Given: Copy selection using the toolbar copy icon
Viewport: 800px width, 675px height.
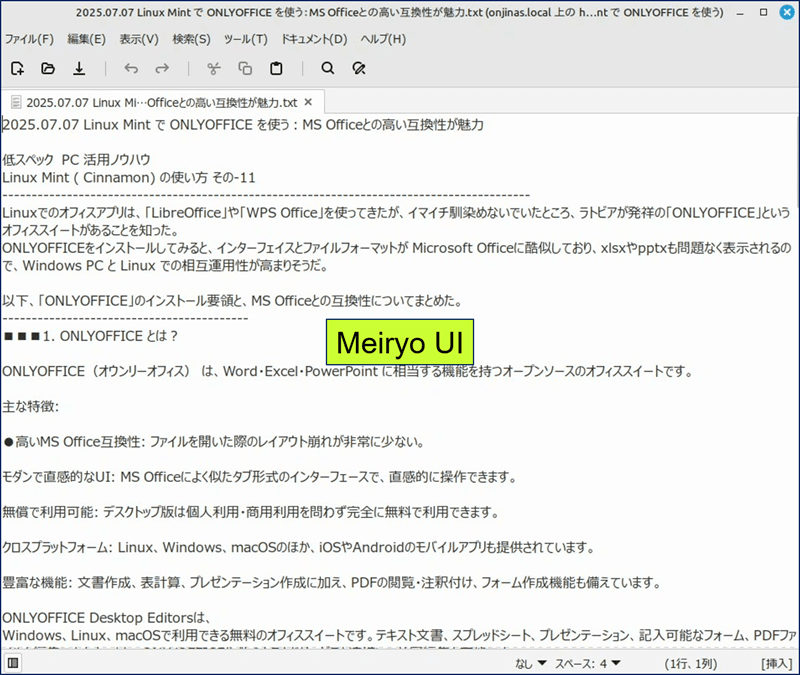Looking at the screenshot, I should 245,68.
